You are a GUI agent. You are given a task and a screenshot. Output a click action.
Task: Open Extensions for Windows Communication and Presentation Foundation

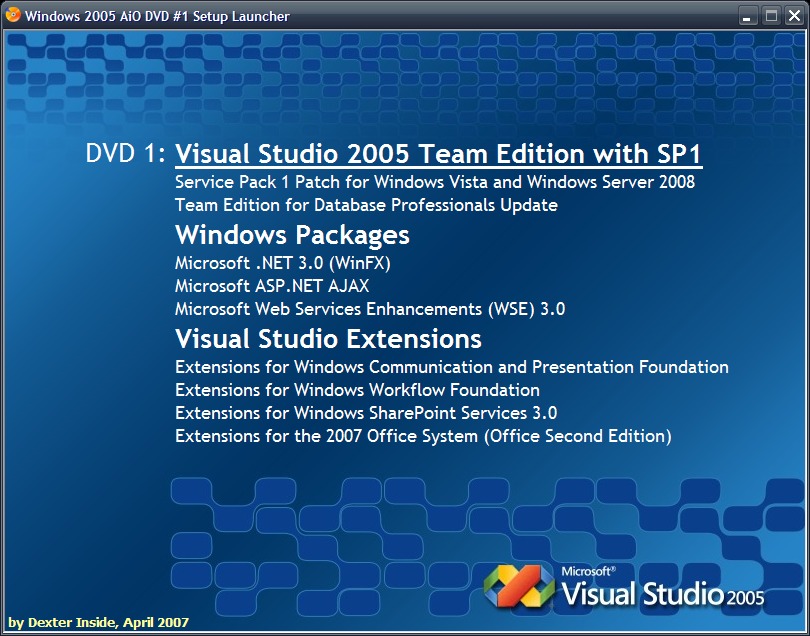(452, 367)
